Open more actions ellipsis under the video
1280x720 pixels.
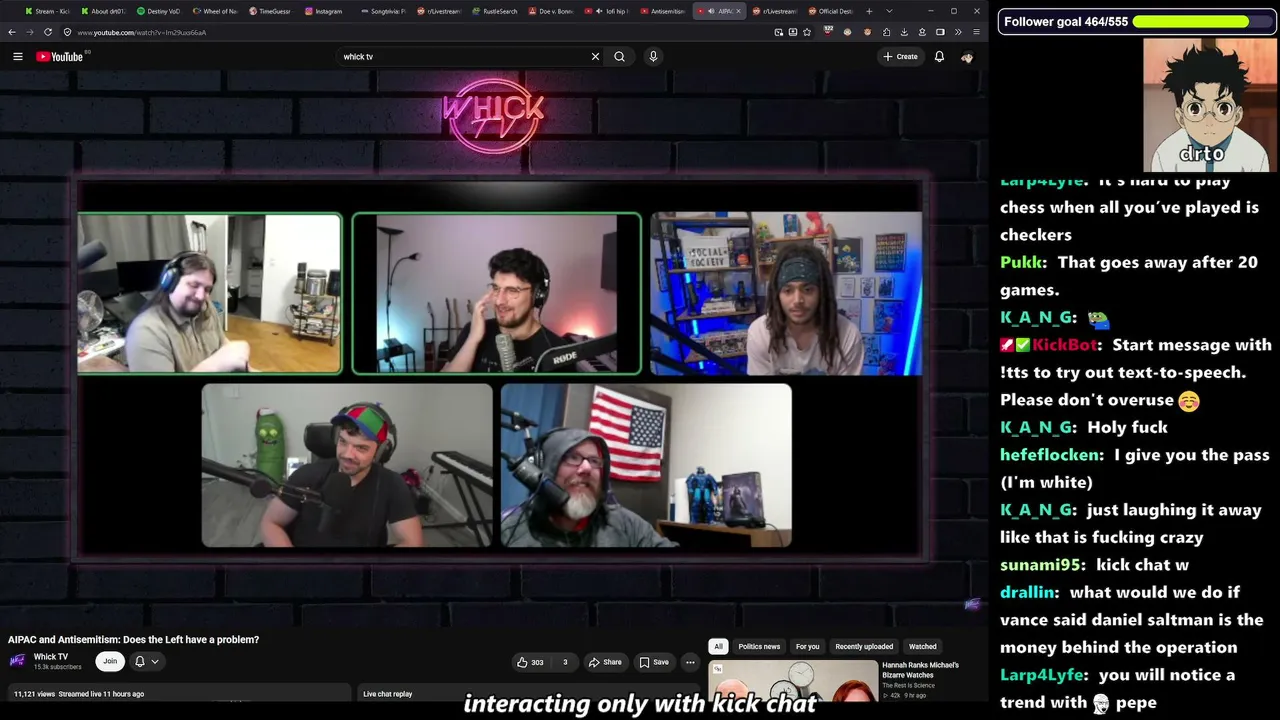click(690, 662)
